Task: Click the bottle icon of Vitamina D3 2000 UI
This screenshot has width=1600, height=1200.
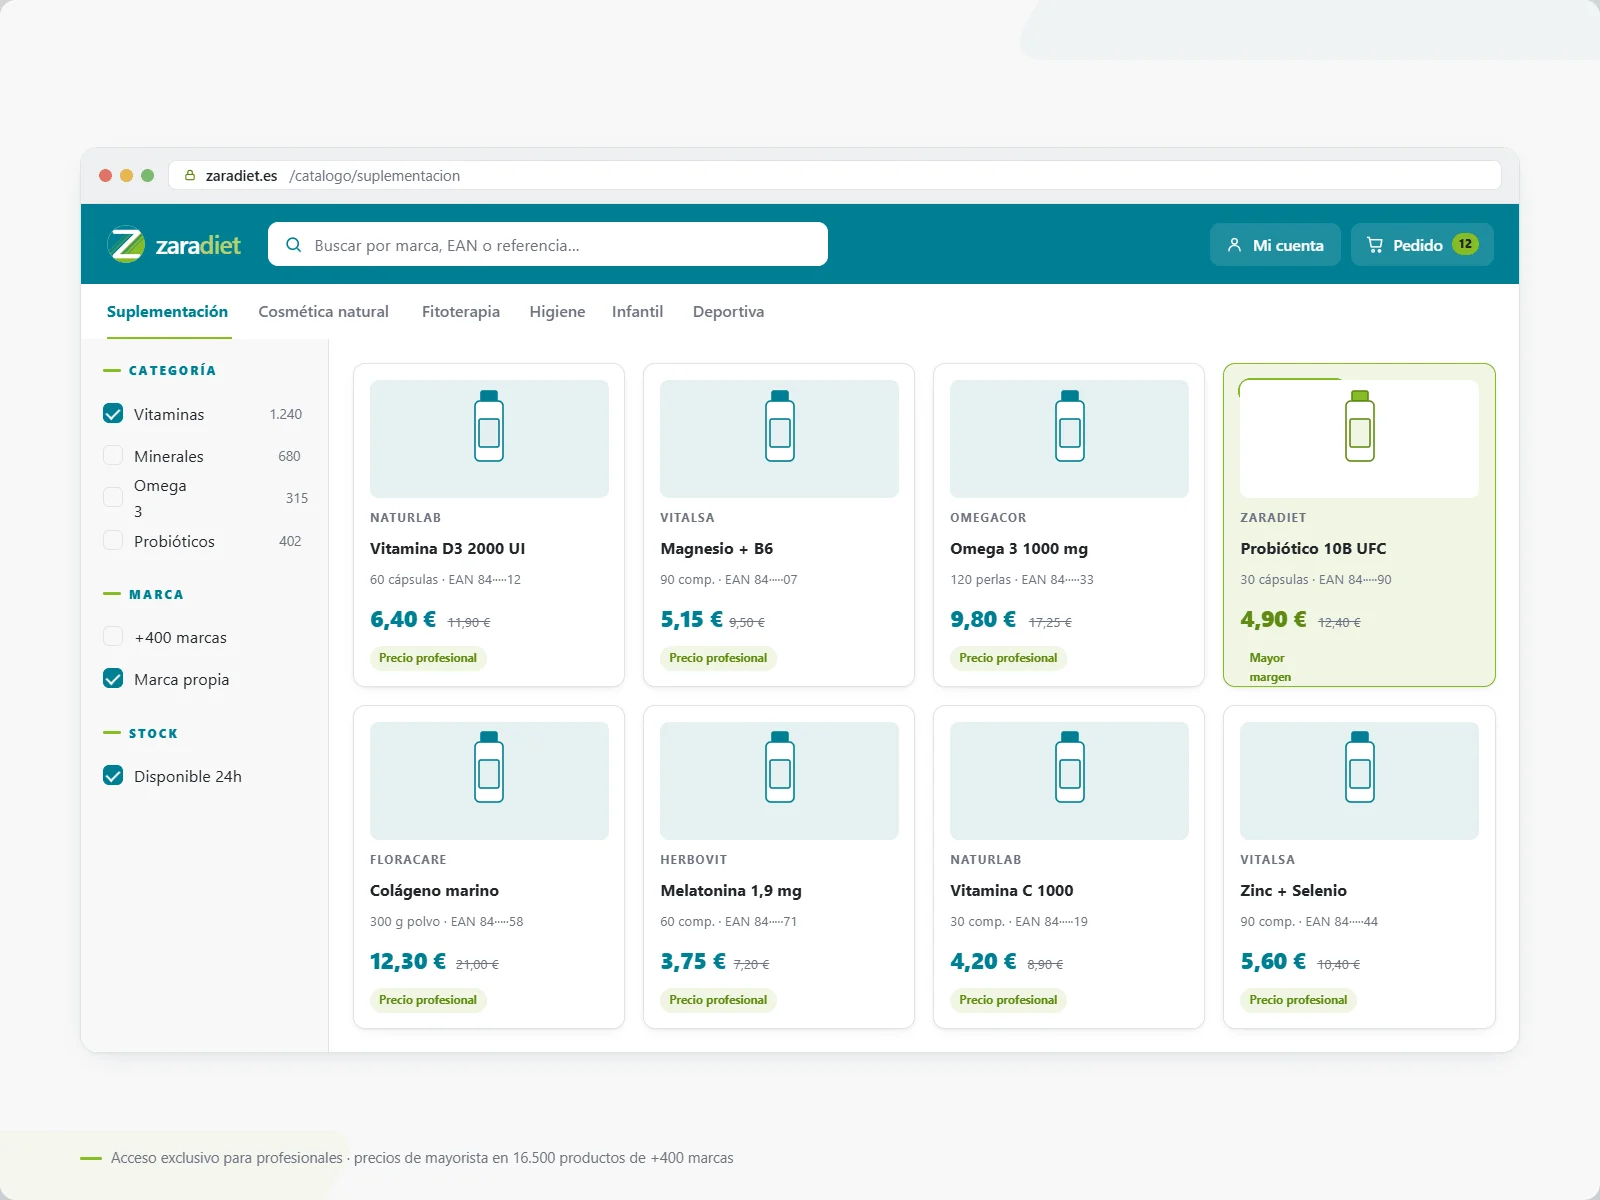Action: [x=489, y=426]
